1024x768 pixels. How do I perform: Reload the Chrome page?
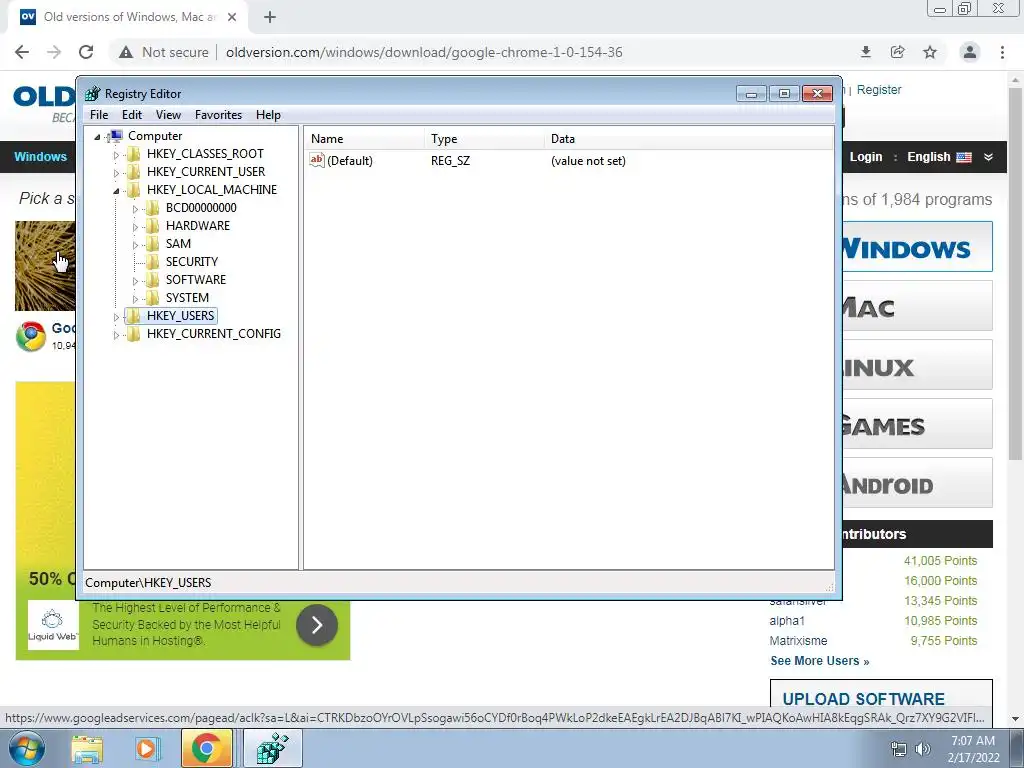pos(86,52)
